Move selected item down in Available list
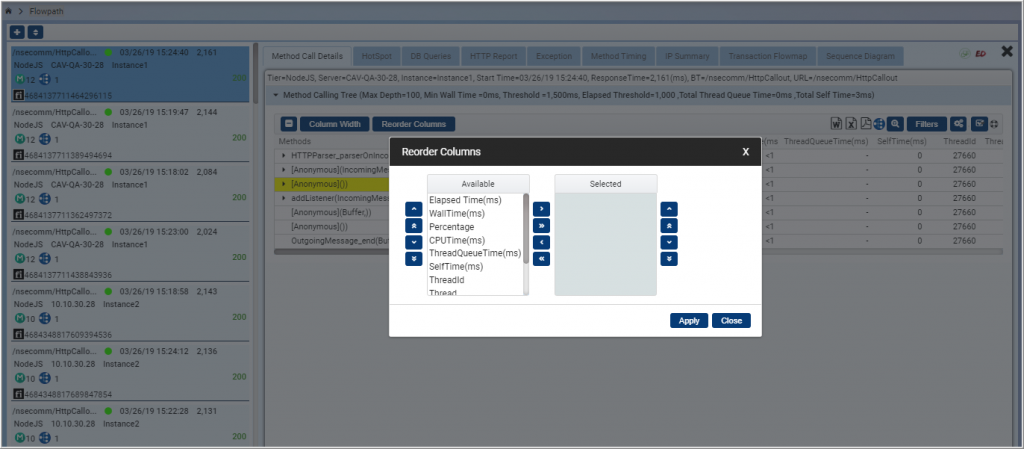This screenshot has width=1024, height=449. point(413,242)
